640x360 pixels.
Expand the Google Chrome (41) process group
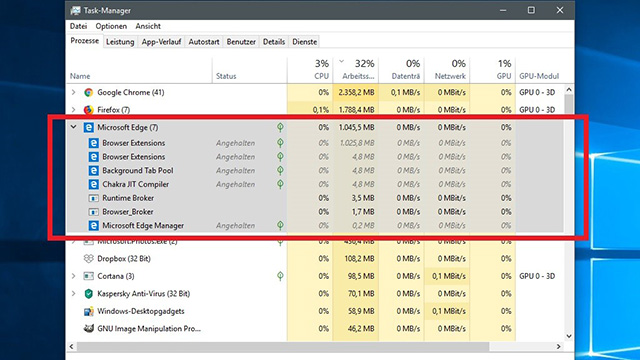[x=73, y=93]
